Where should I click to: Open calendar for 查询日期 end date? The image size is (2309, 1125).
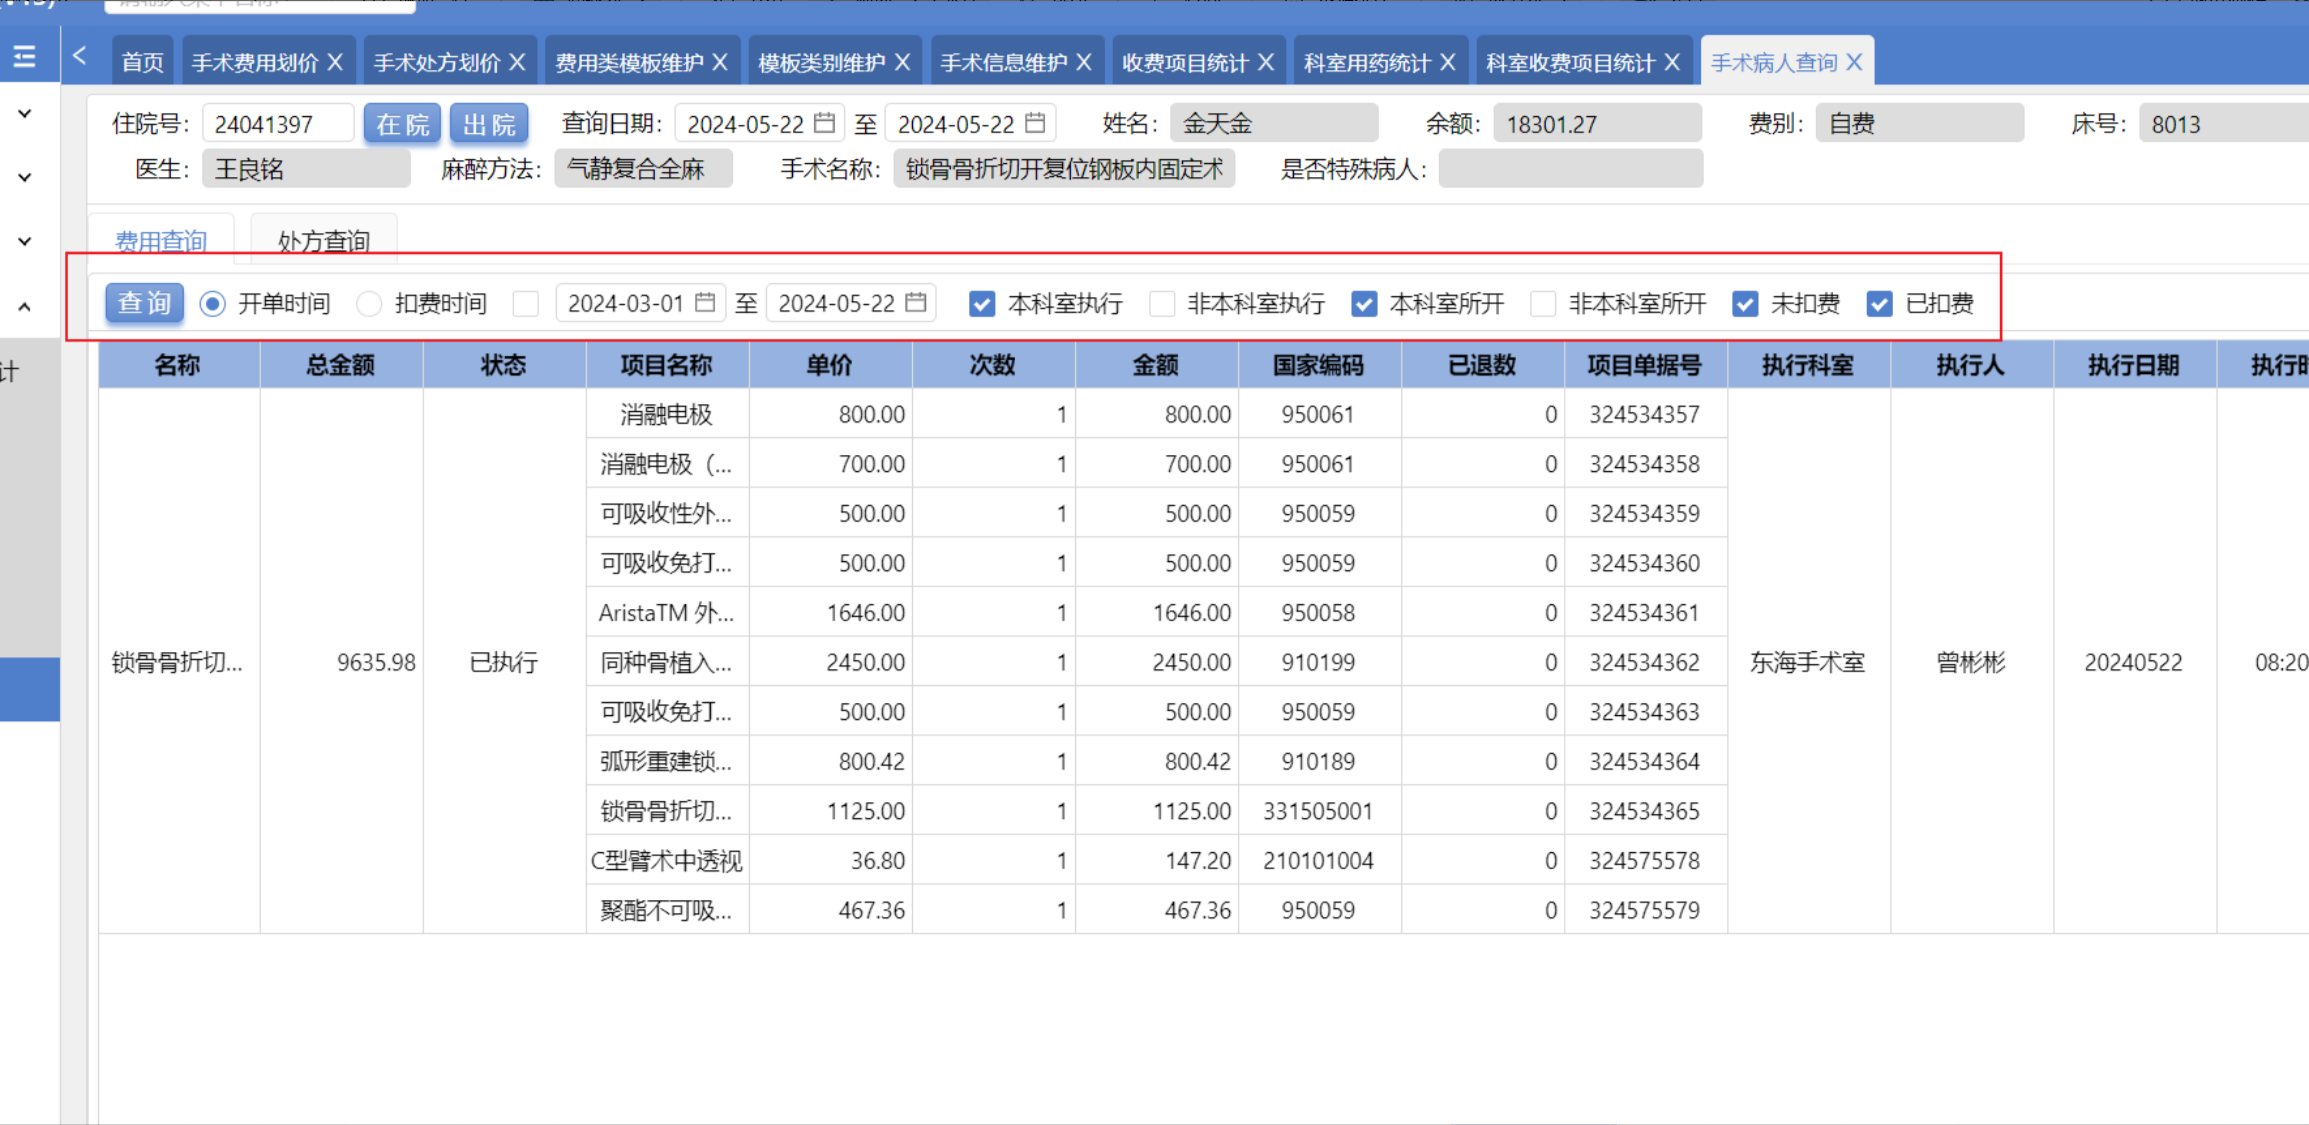[x=1035, y=123]
